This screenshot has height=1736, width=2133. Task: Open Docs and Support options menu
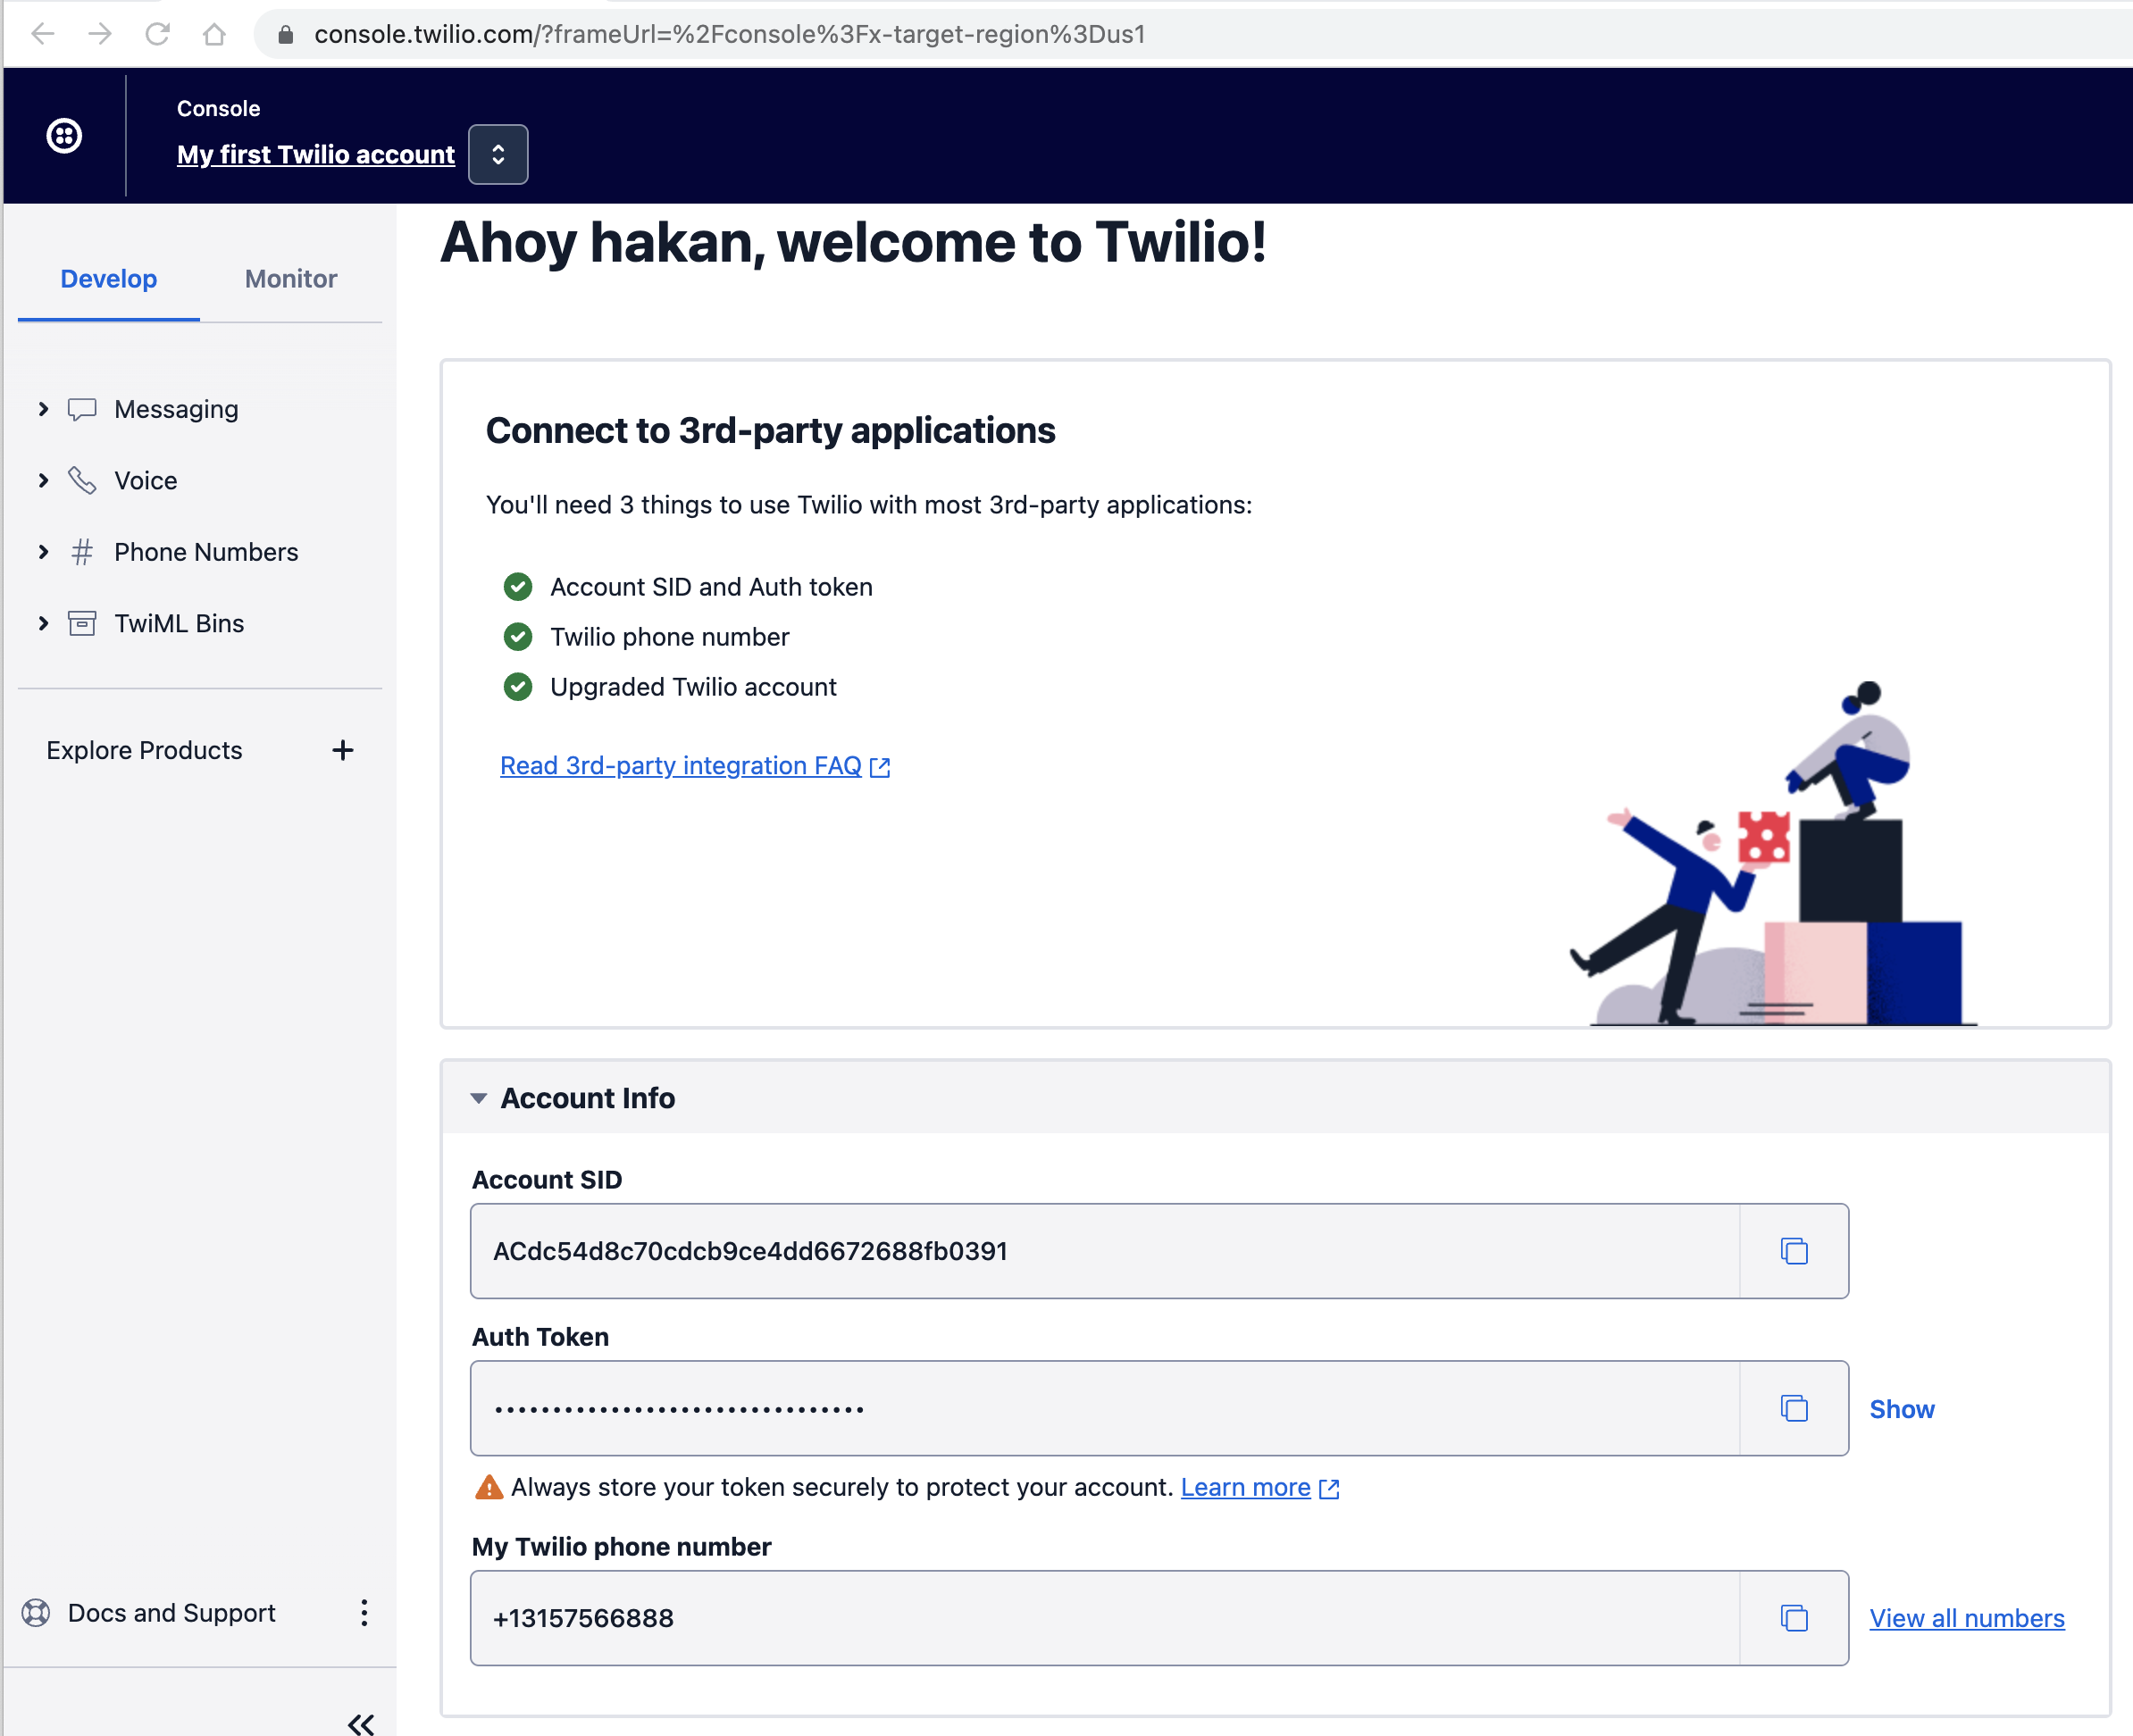[x=364, y=1612]
